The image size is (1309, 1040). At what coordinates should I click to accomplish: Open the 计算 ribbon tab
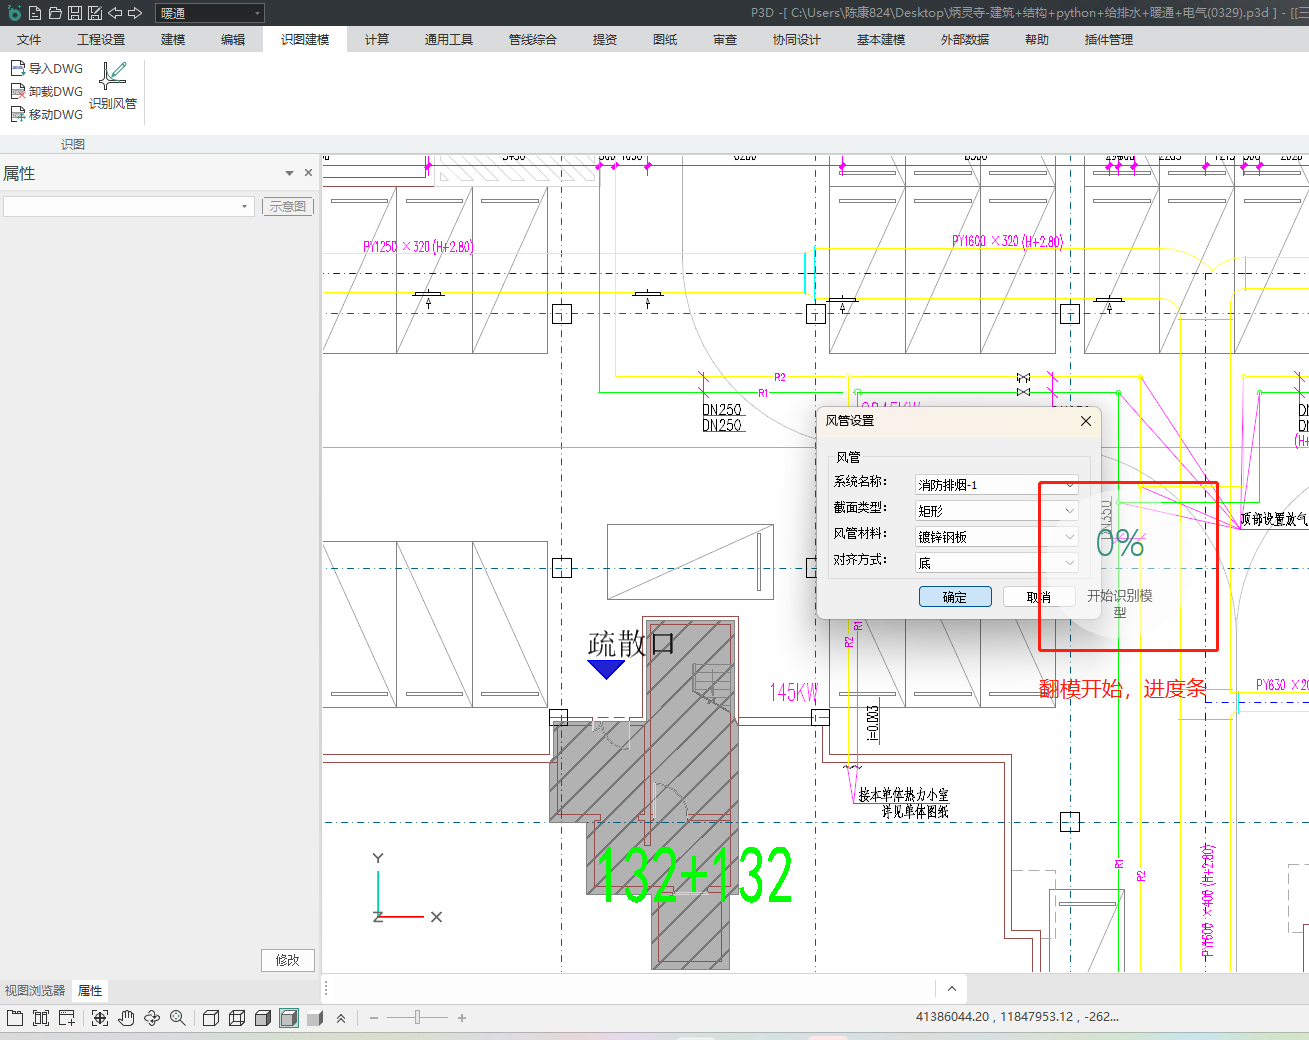coord(376,39)
